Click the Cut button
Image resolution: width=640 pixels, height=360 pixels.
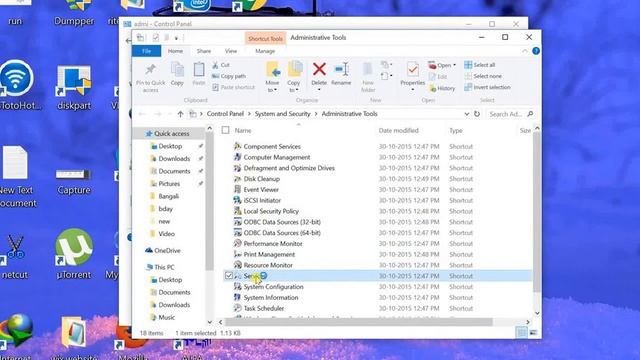tap(221, 65)
